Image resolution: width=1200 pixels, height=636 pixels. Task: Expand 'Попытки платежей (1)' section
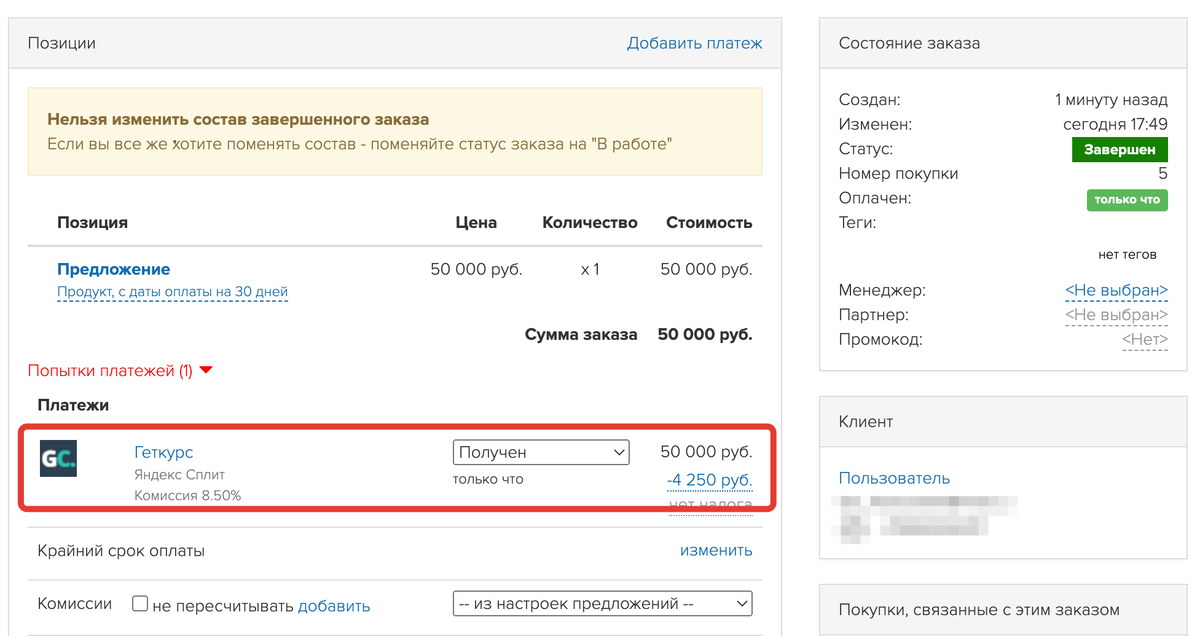pos(120,371)
